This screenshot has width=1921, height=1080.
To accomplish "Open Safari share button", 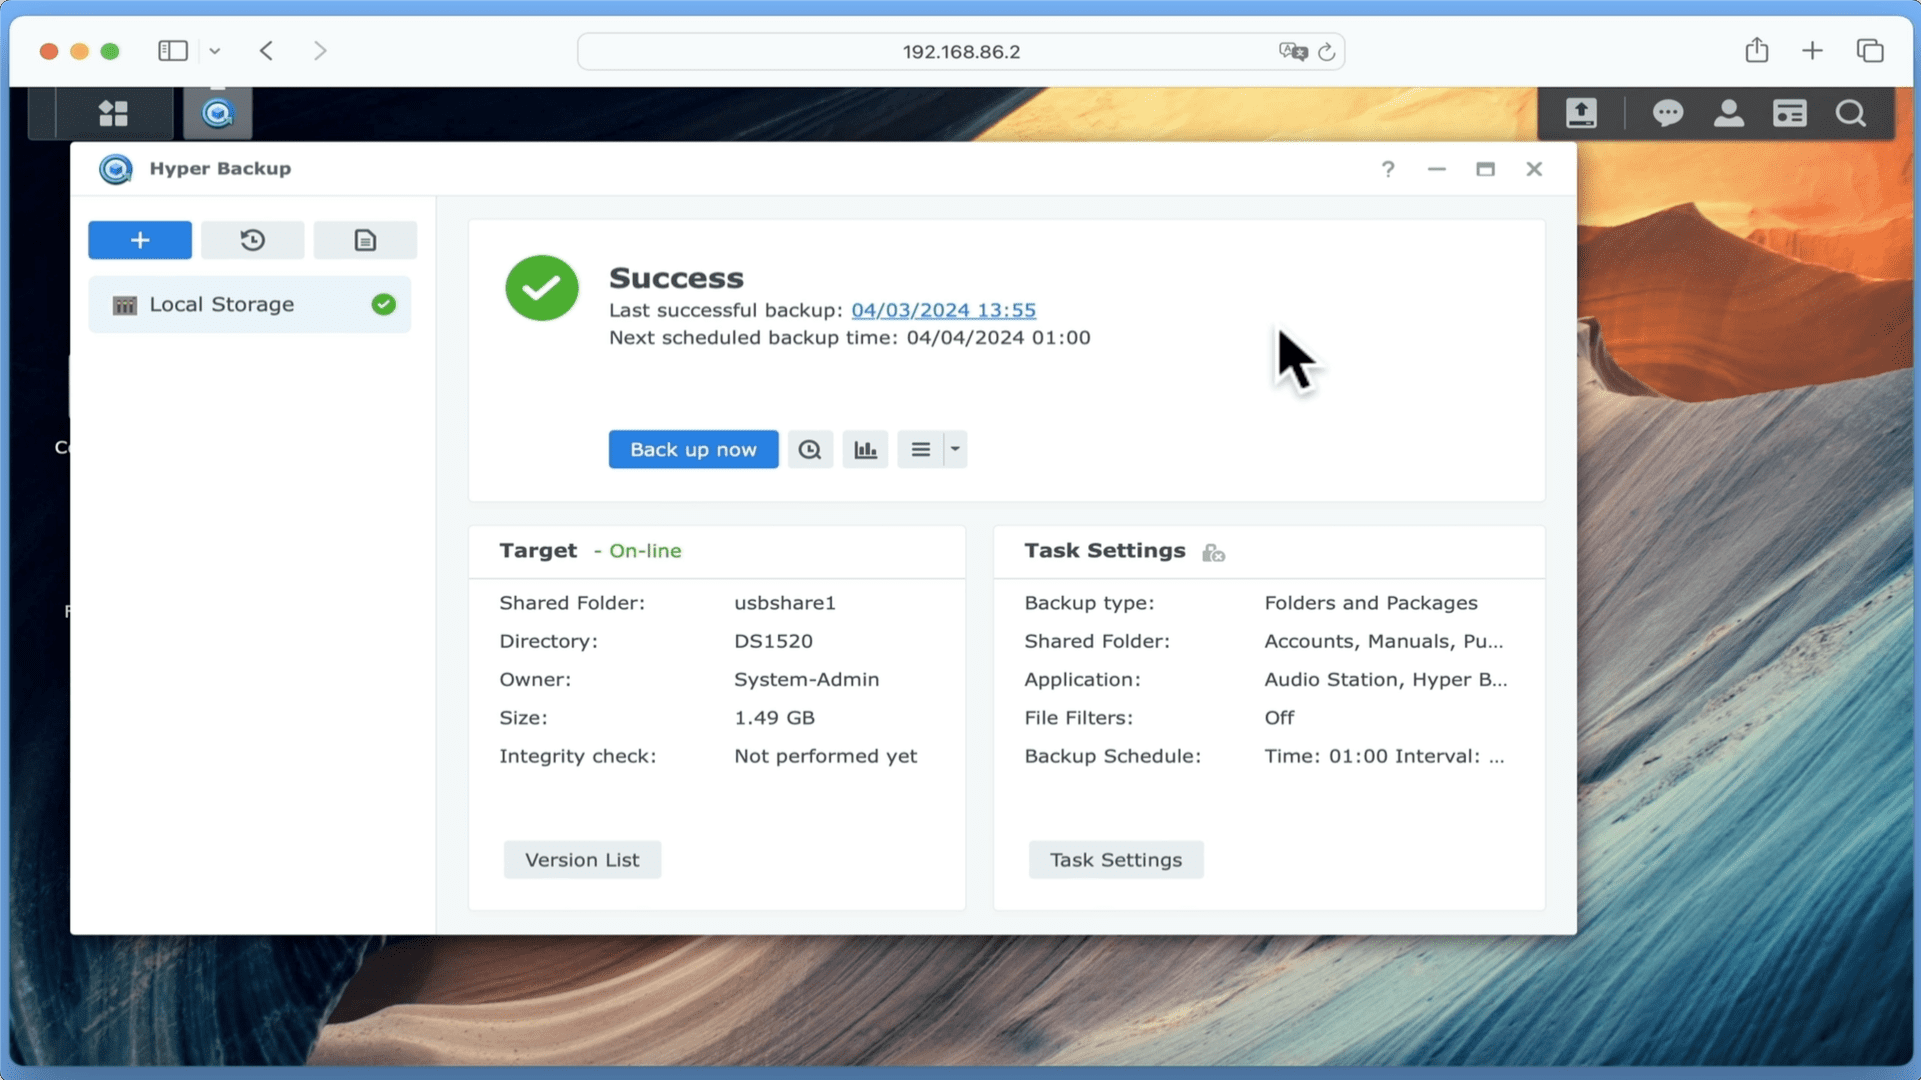I will coord(1757,50).
